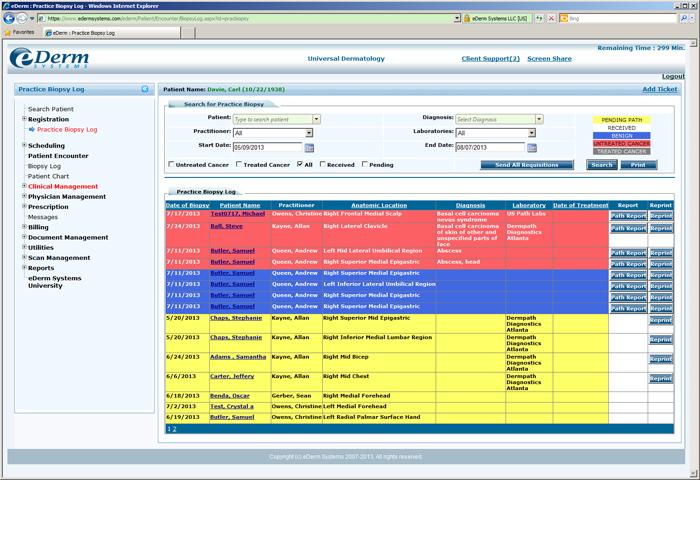Expand the Billing tree node

(x=25, y=226)
